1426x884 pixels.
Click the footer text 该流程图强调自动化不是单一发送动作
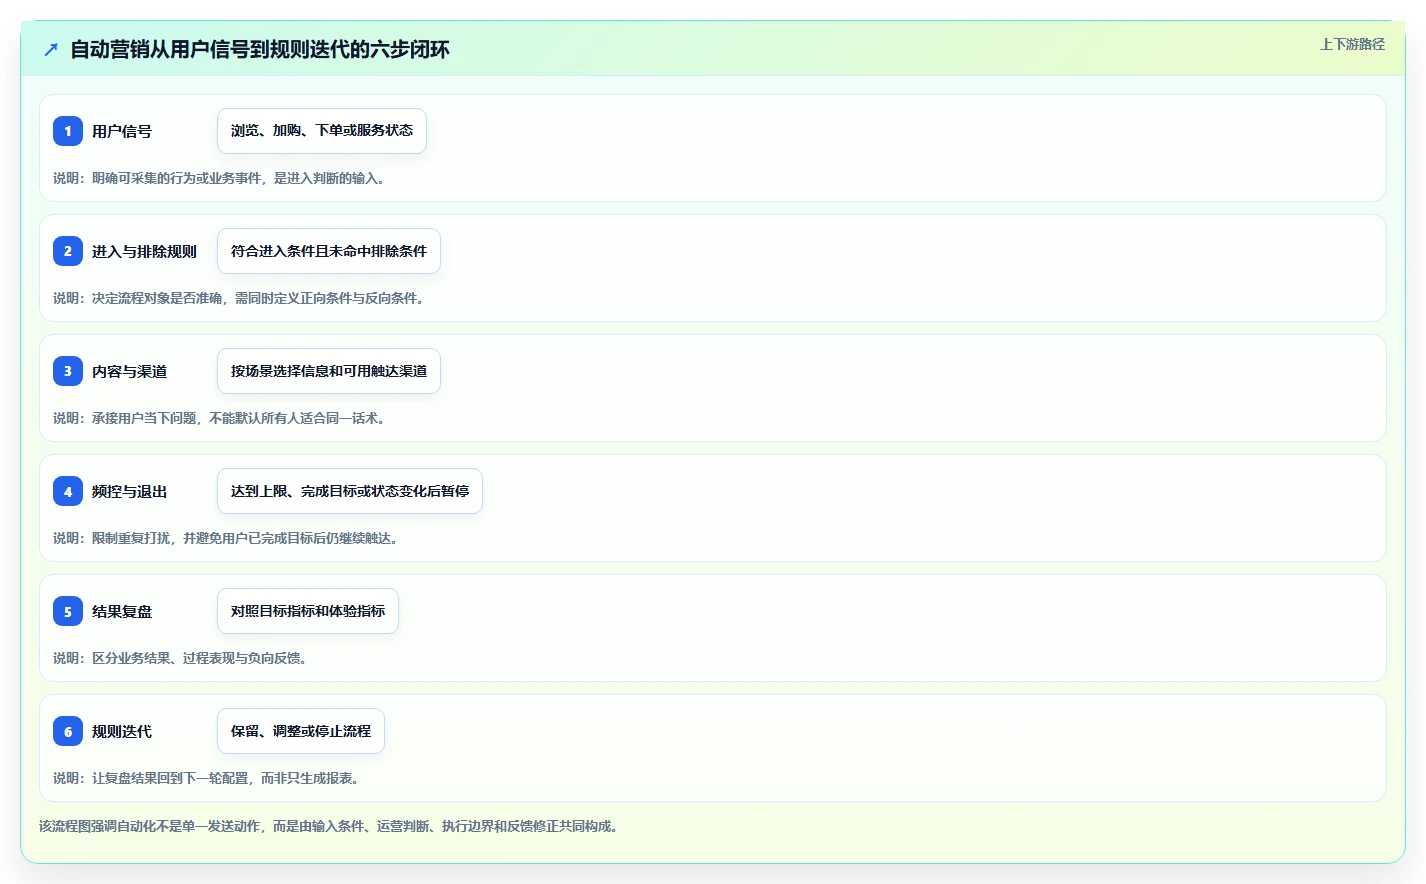click(x=150, y=826)
